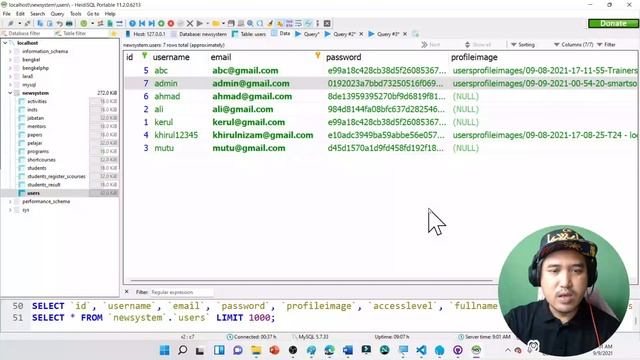Select the students_register_scourses table
The height and width of the screenshot is (360, 640).
(56, 176)
